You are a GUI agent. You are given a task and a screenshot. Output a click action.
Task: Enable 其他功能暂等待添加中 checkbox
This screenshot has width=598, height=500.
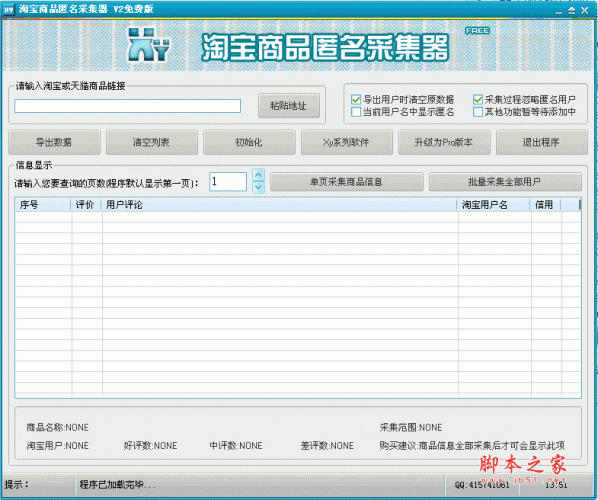coord(477,112)
